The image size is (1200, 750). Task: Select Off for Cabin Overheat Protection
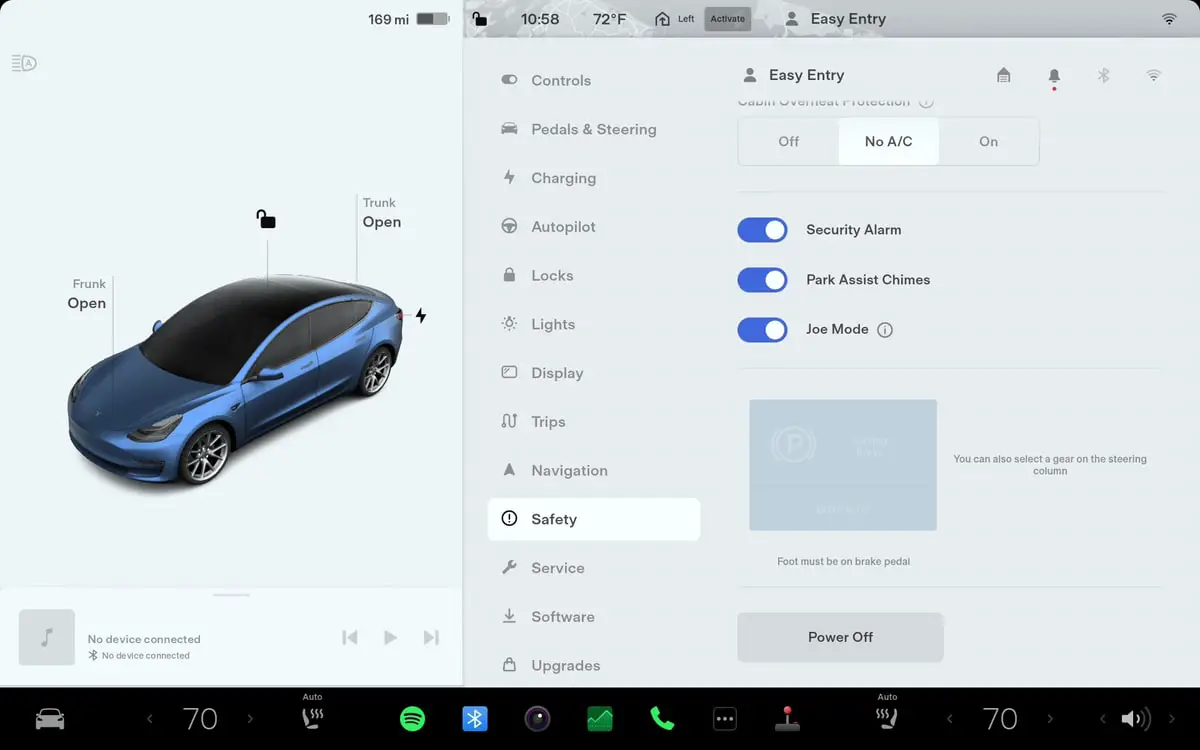tap(788, 141)
